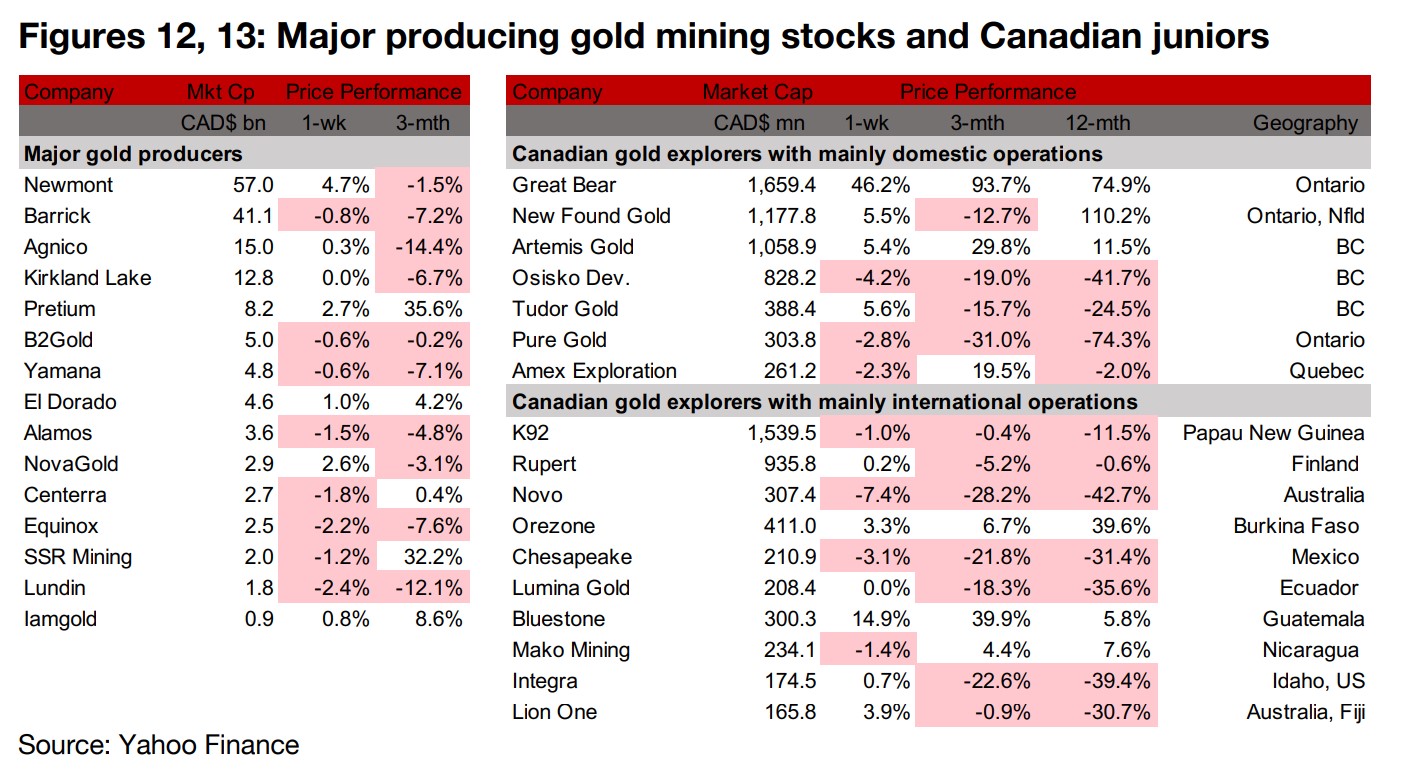Select the 12-mth column header

click(x=1097, y=123)
